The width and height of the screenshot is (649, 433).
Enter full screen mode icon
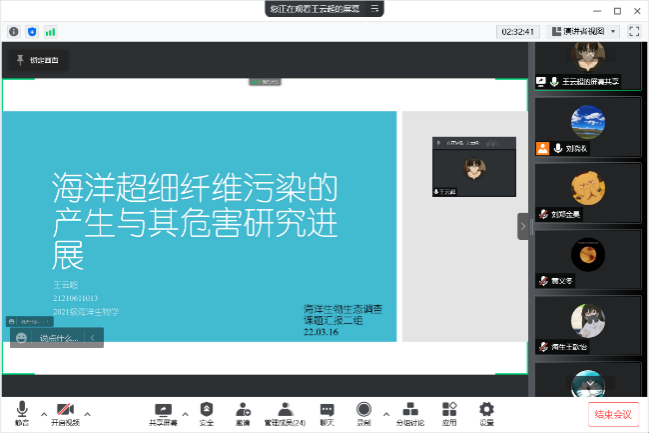pos(634,31)
